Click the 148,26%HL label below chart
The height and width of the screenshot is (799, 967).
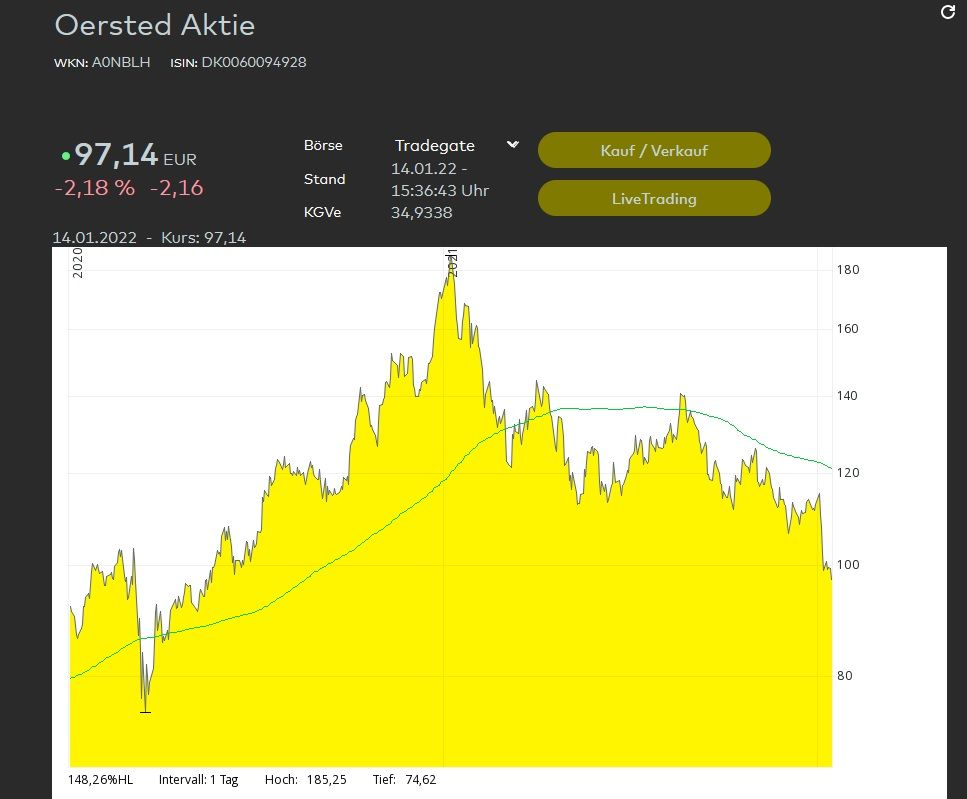click(100, 780)
